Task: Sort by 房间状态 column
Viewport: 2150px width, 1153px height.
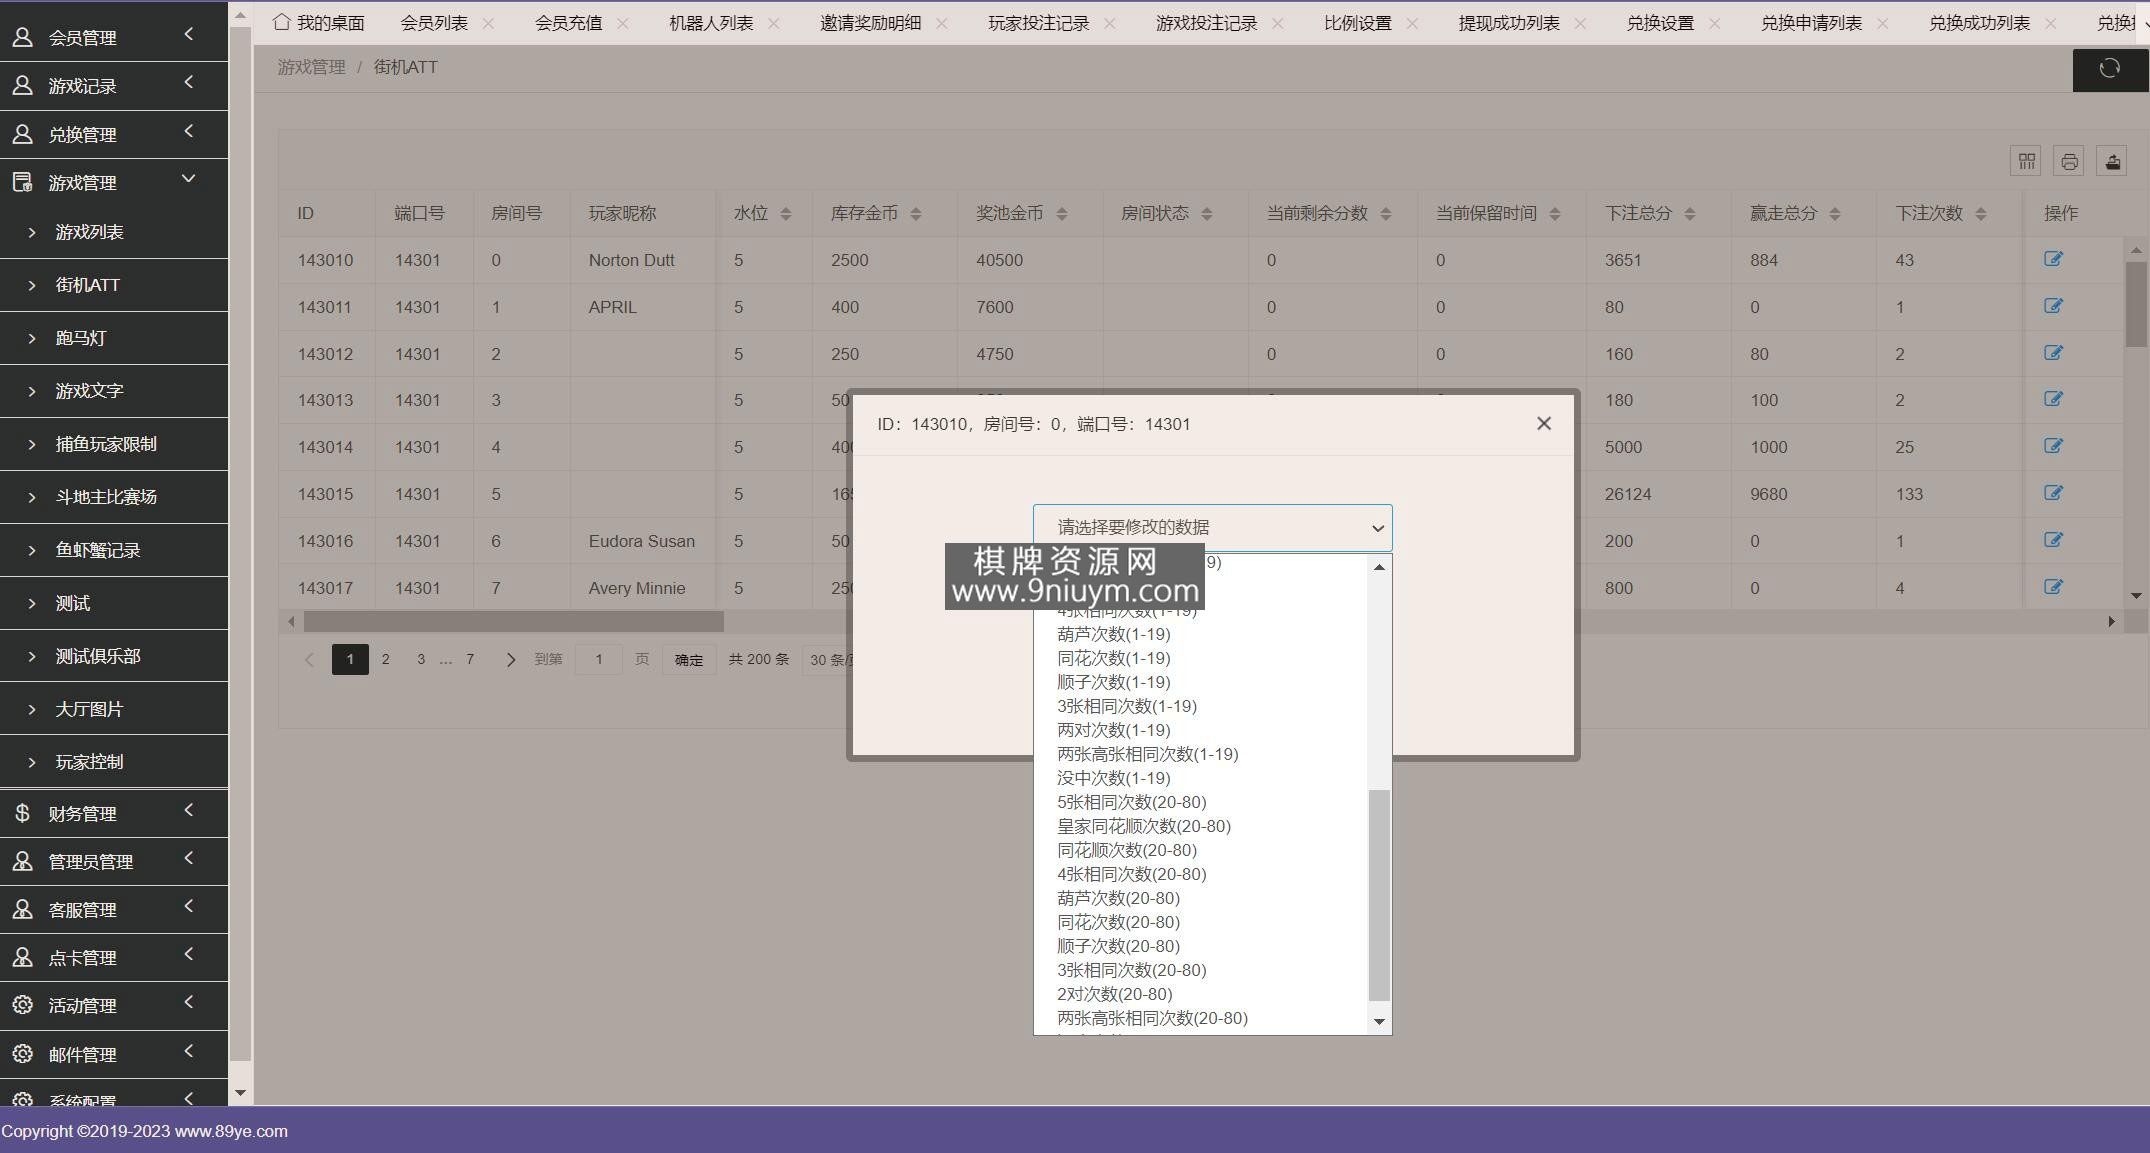Action: (x=1206, y=214)
